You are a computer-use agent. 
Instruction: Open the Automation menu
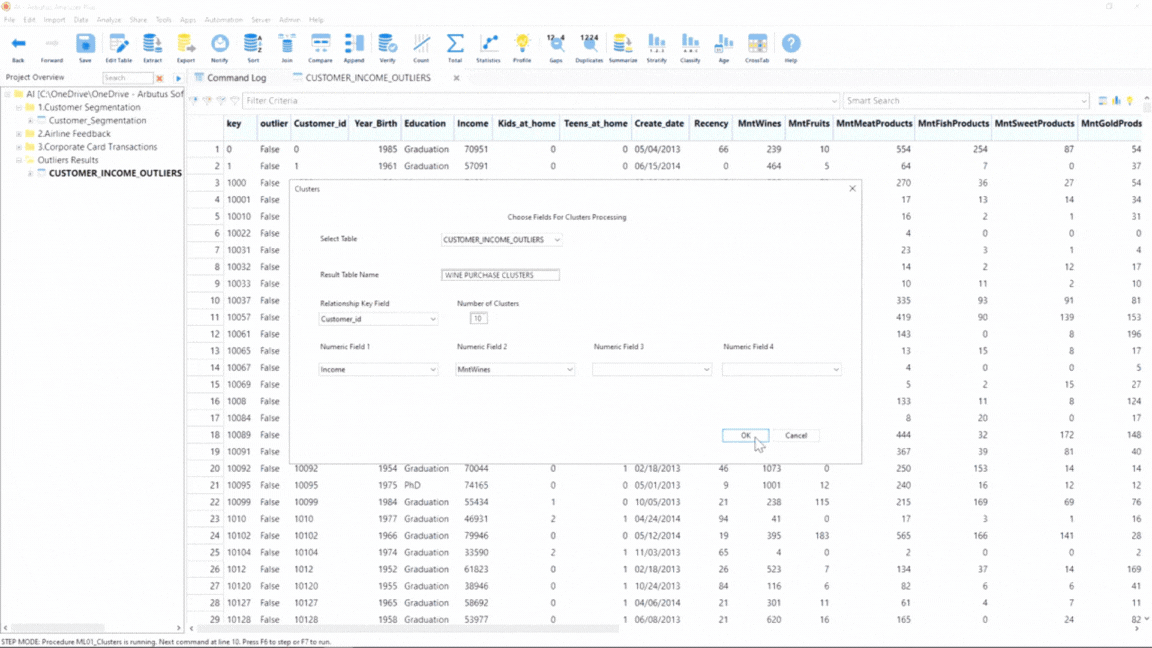point(223,20)
